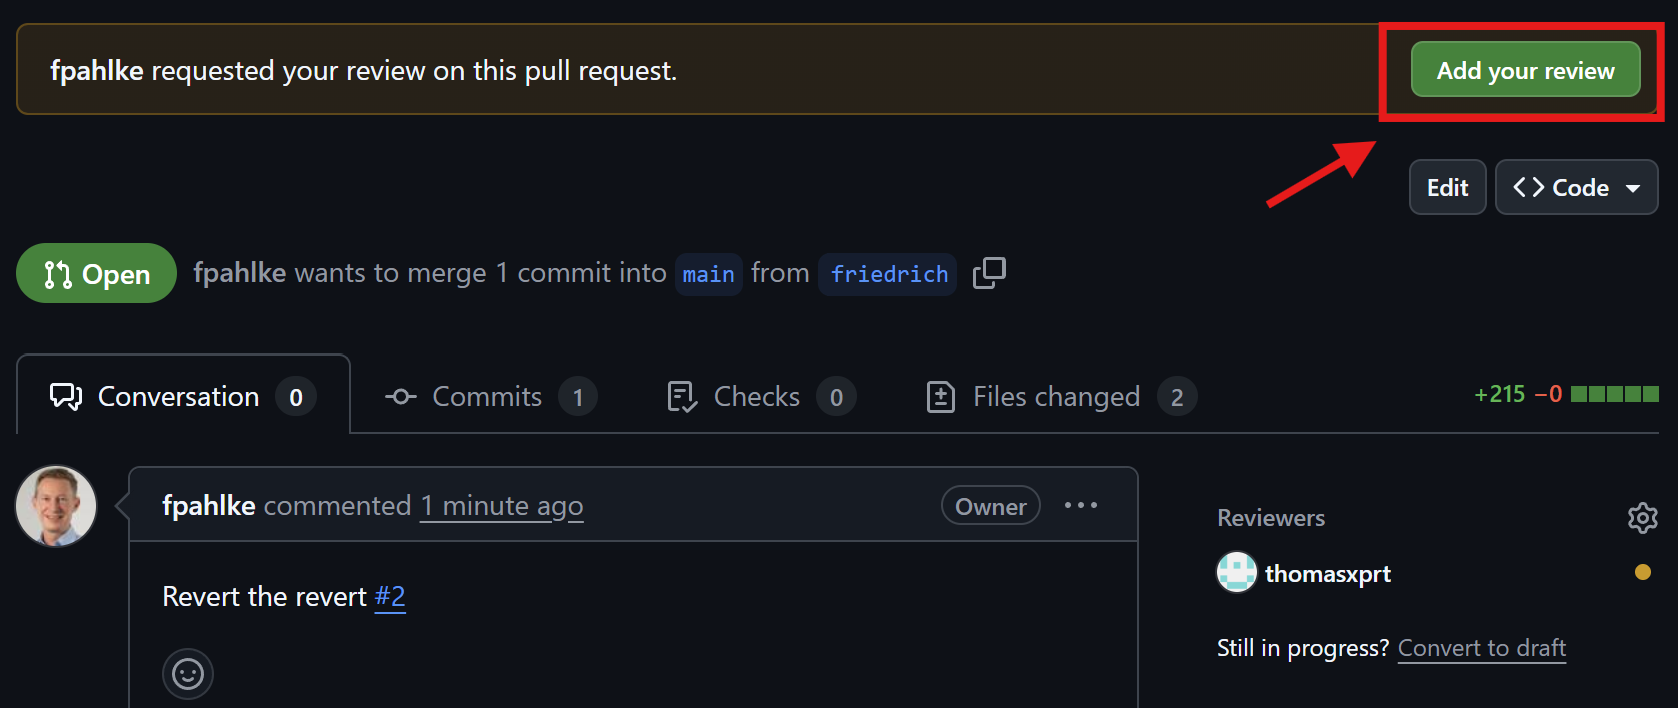
Task: Add an emoji reaction via smiley icon
Action: 188,674
